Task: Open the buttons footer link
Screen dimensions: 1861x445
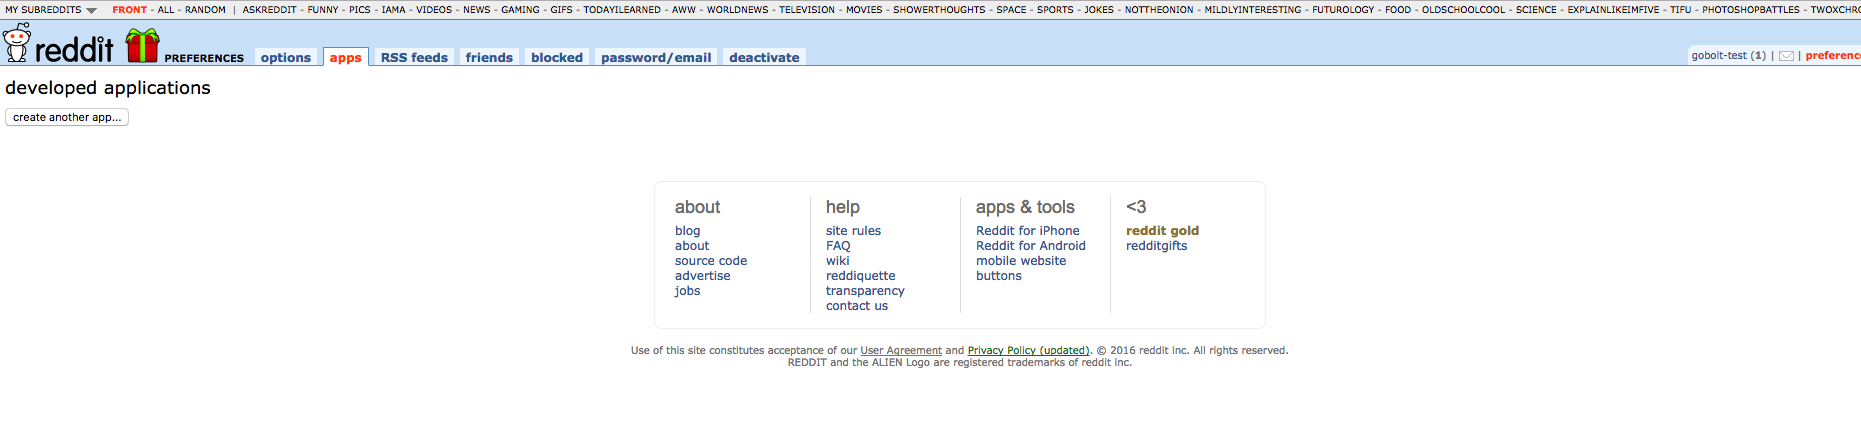Action: pyautogui.click(x=999, y=276)
